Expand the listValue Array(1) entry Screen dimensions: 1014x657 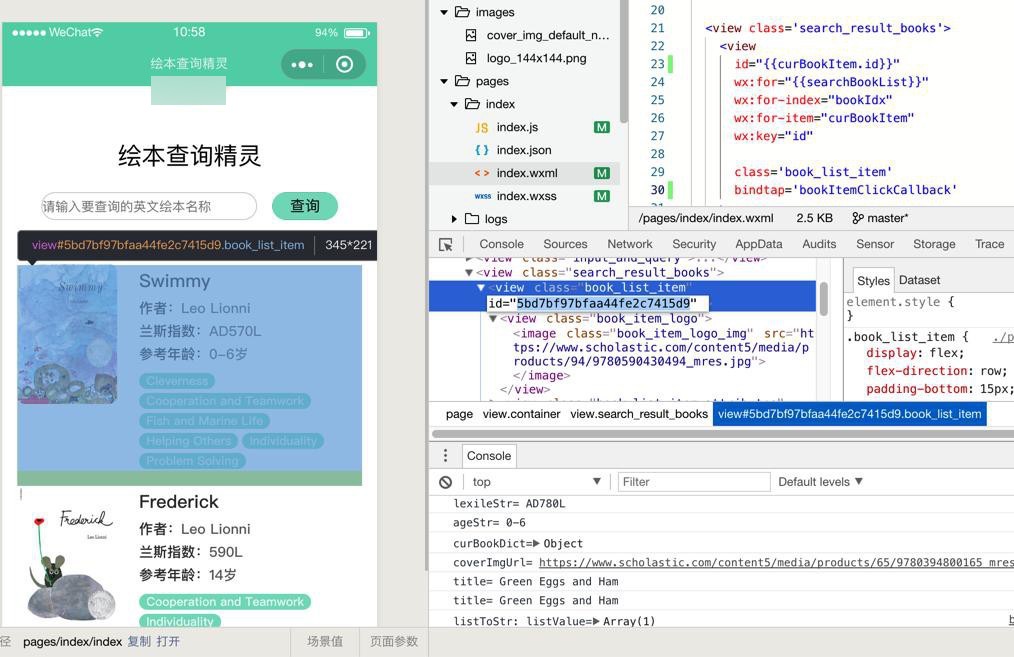(596, 621)
